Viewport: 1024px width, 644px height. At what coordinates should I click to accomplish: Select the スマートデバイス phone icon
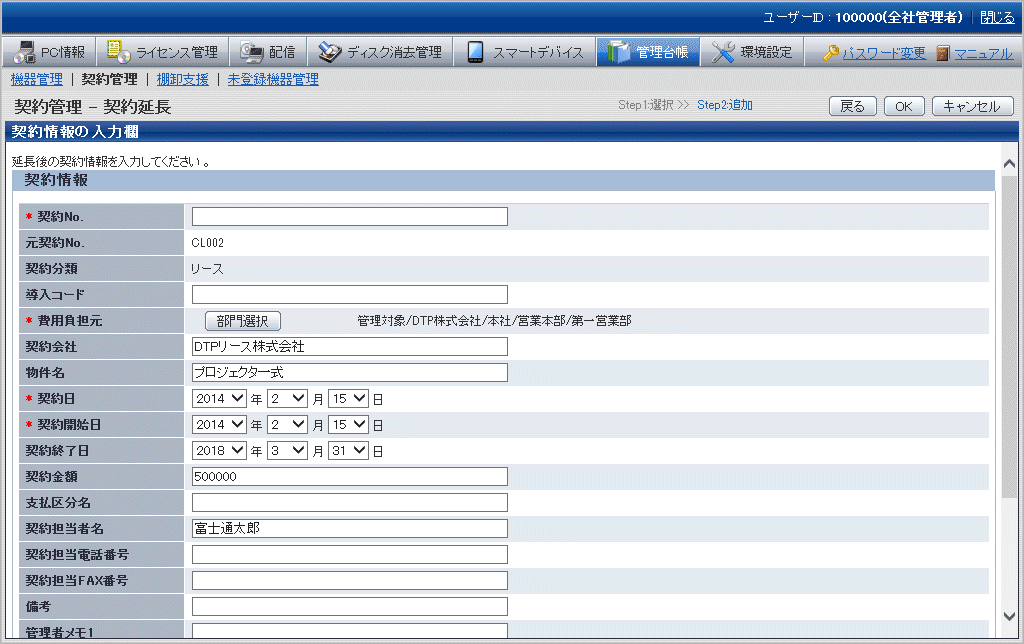pyautogui.click(x=476, y=52)
